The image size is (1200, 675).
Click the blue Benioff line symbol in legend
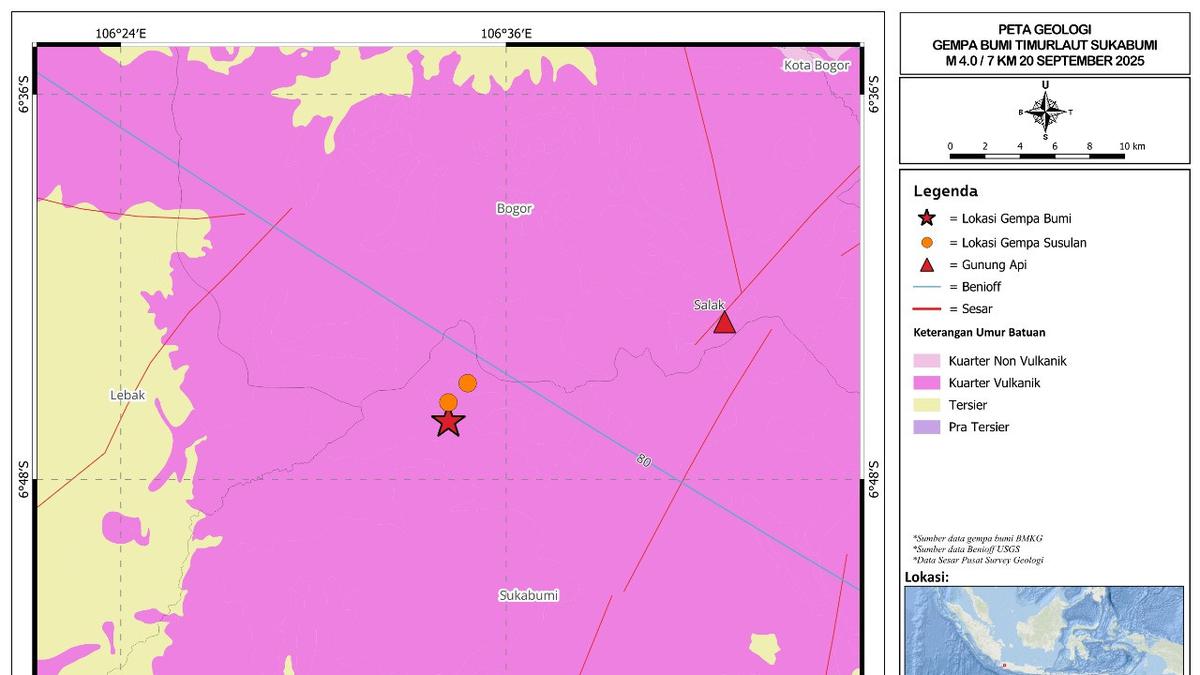927,287
